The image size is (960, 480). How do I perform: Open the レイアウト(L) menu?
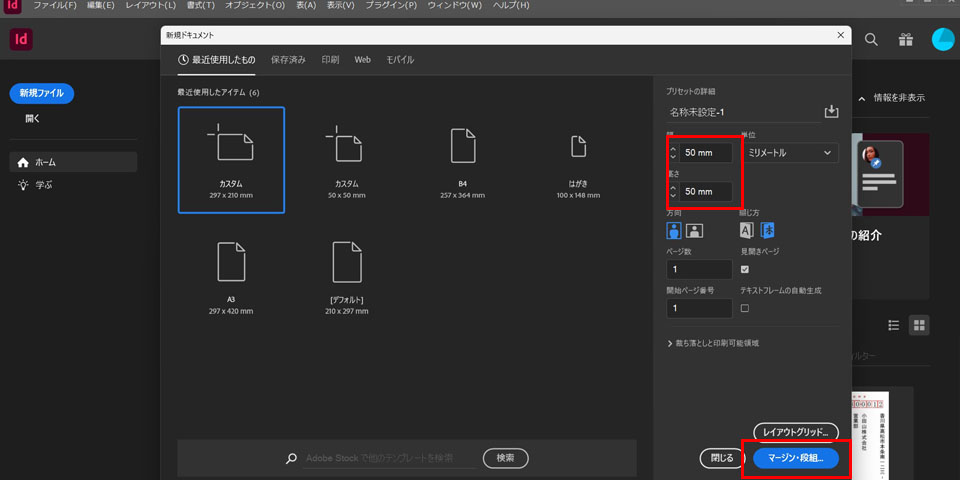click(x=150, y=6)
